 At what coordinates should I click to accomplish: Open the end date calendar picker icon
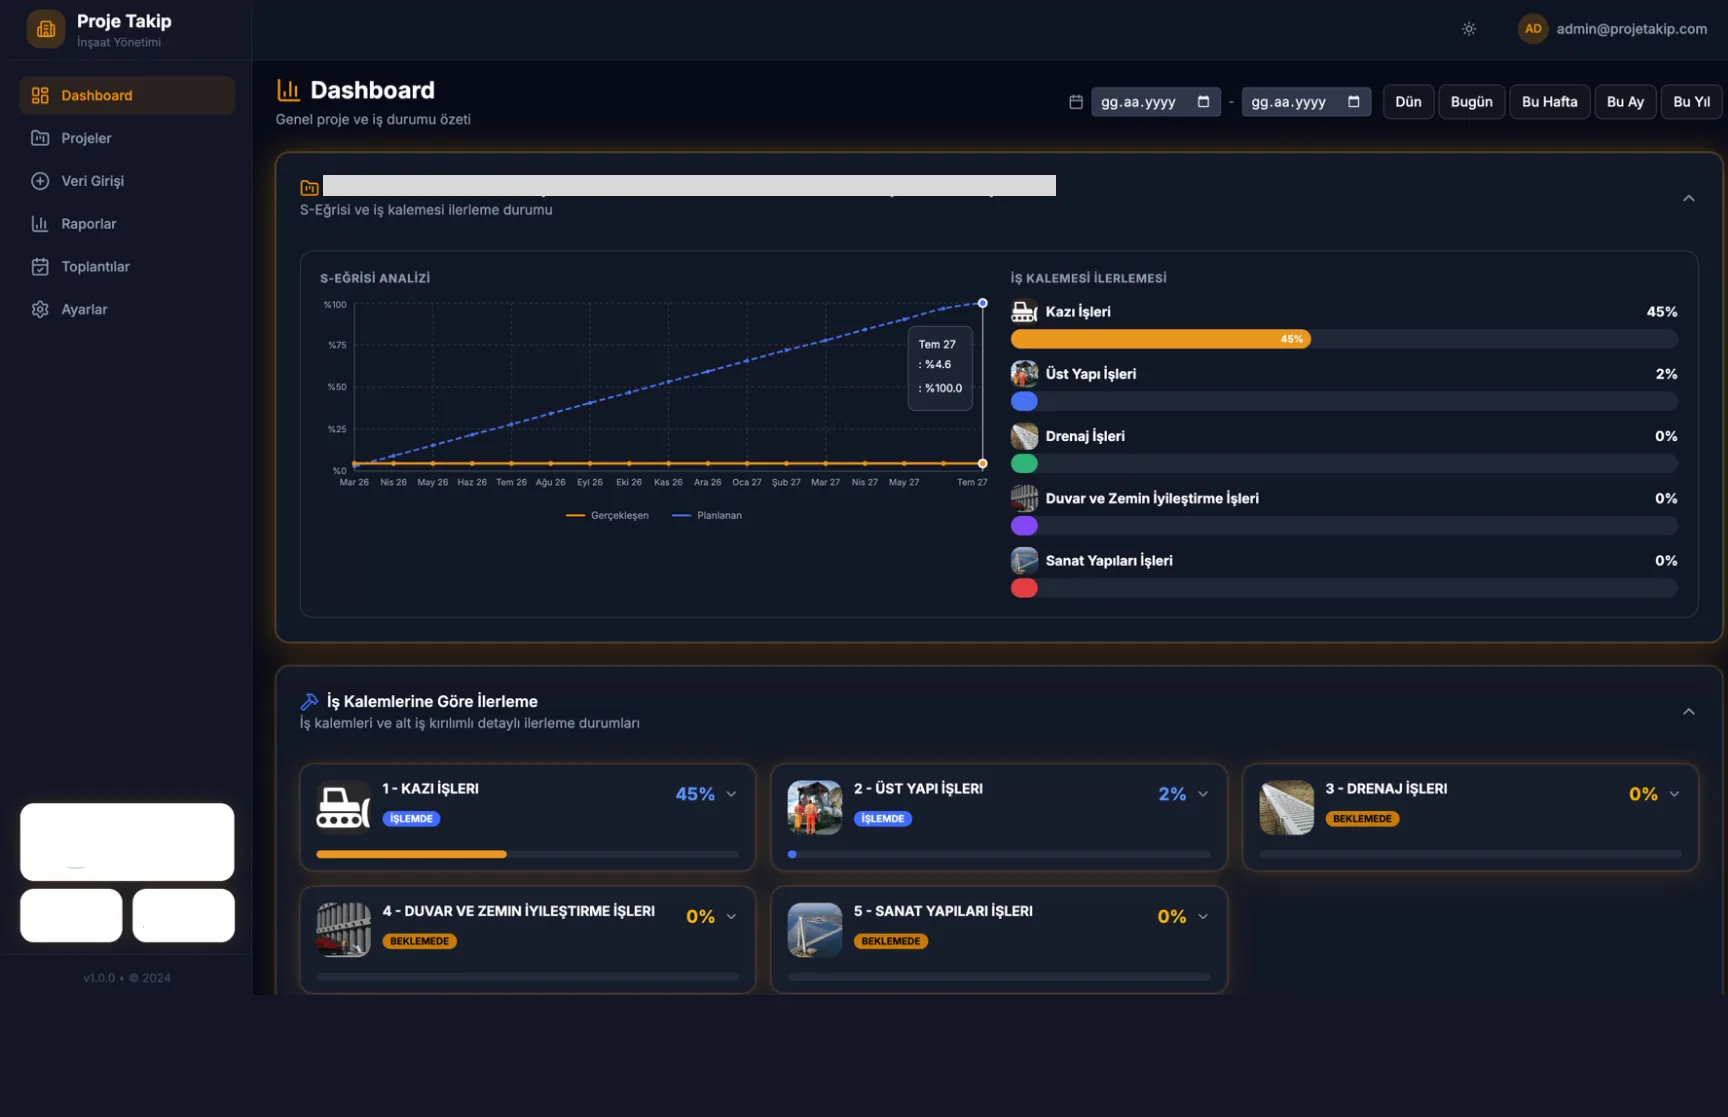[1353, 102]
